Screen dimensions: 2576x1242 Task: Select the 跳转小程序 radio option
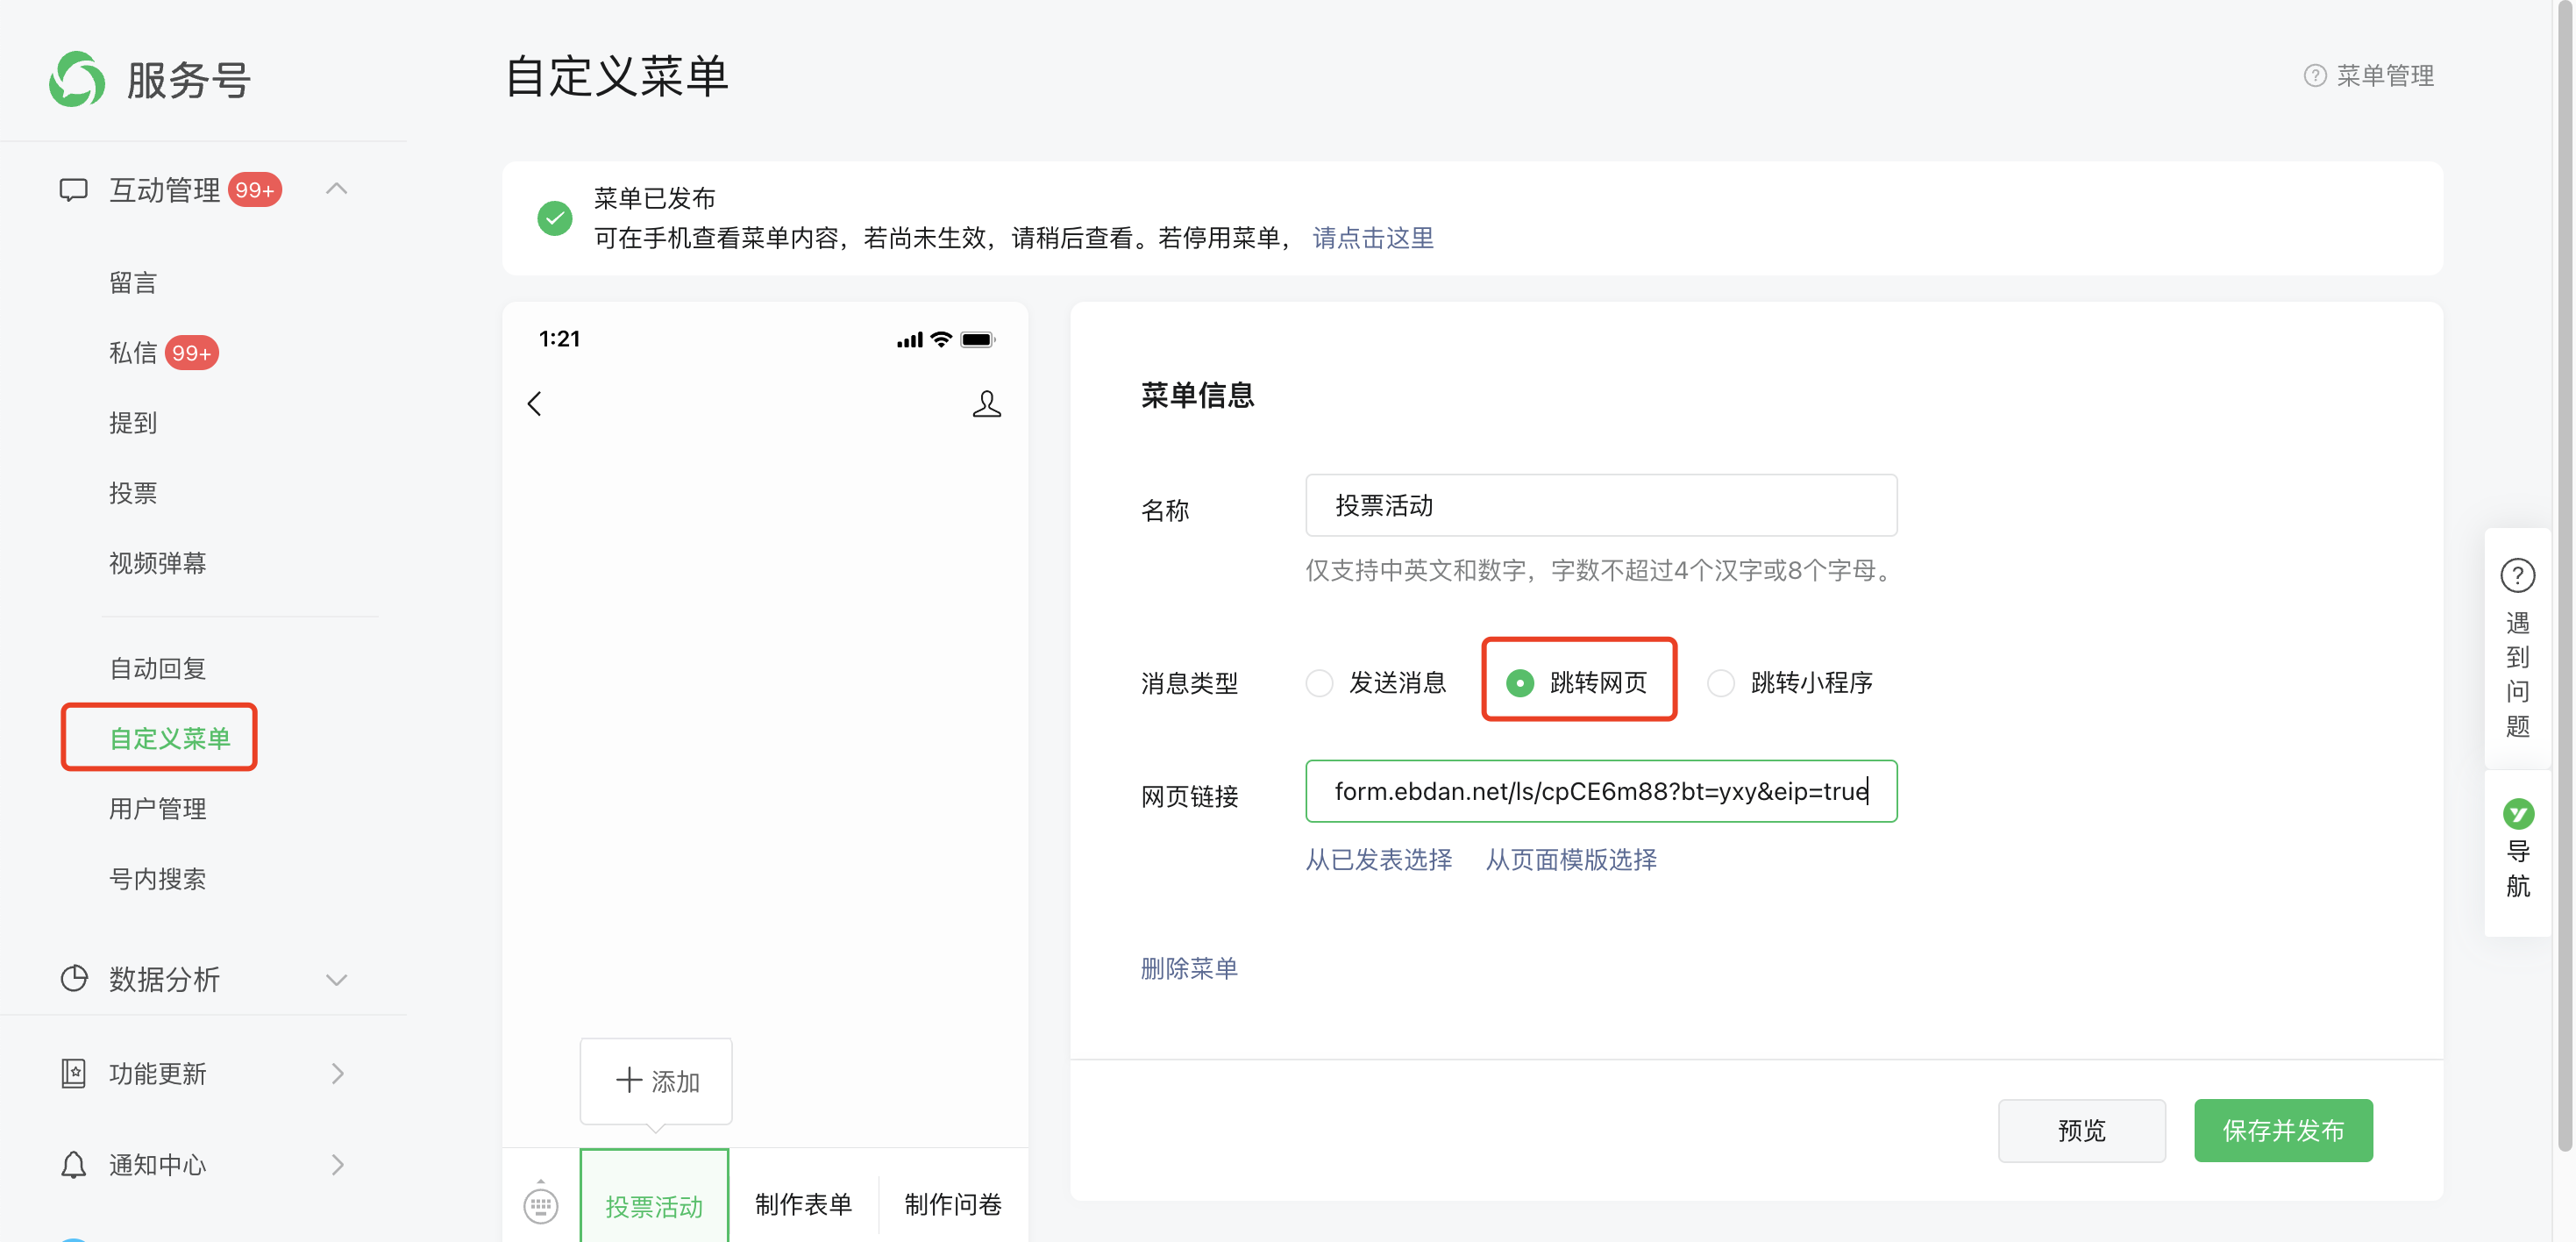point(1721,683)
